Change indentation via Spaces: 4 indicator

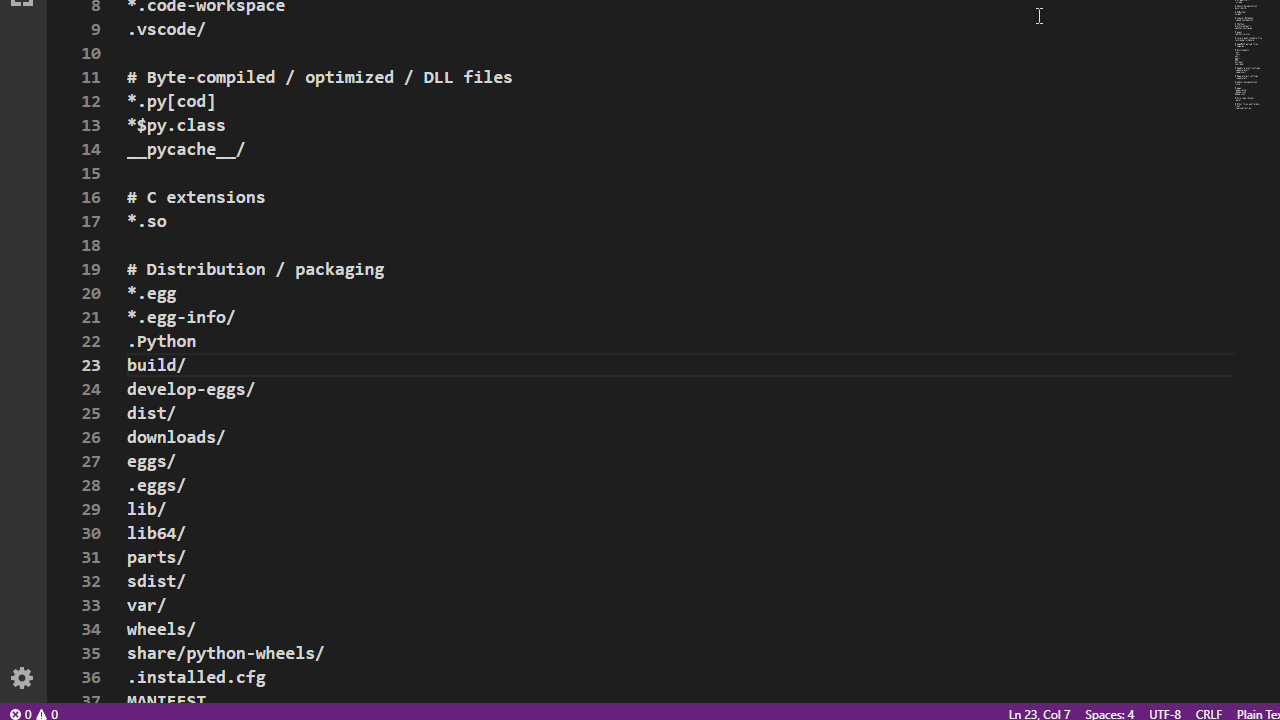[1109, 714]
